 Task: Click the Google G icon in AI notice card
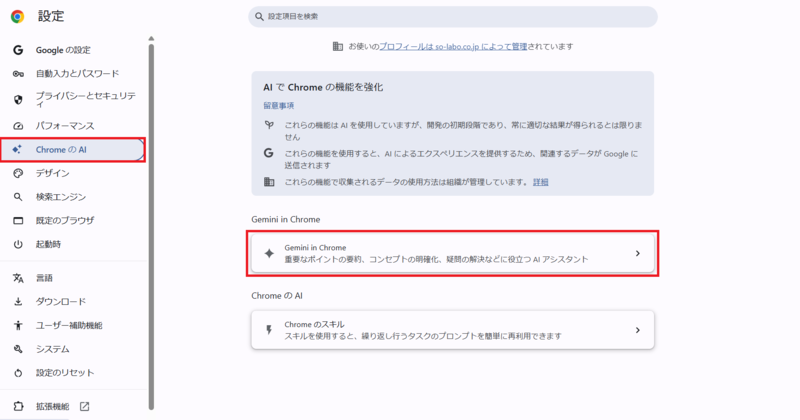pyautogui.click(x=268, y=153)
